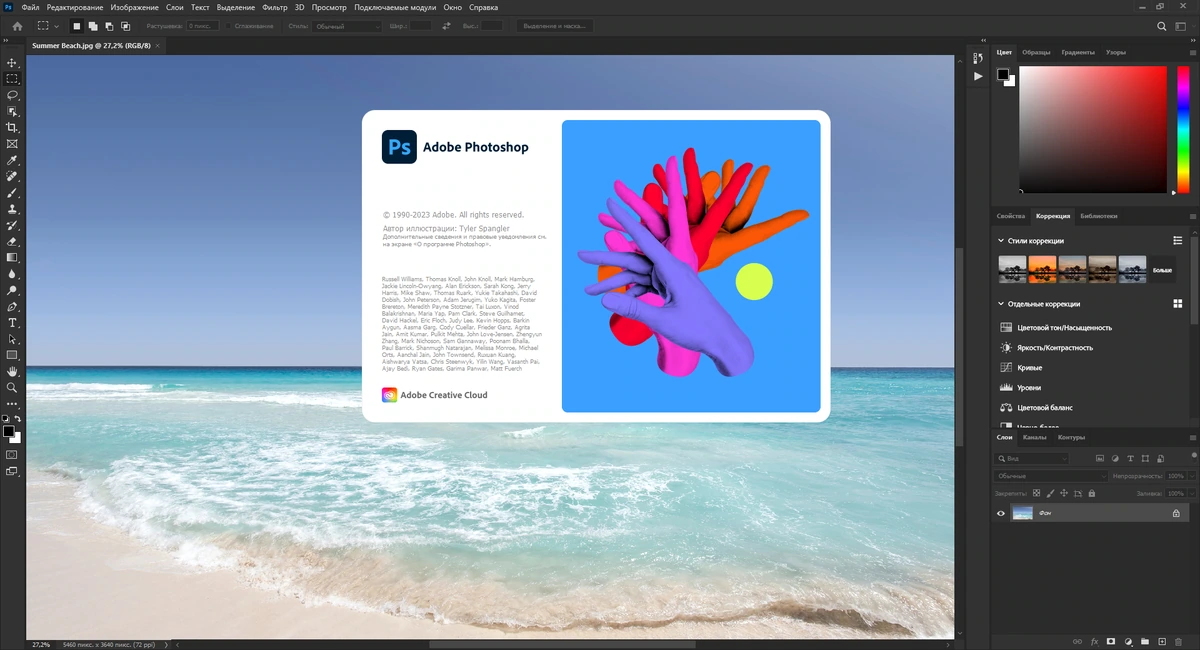Open the Изображение menu
The width and height of the screenshot is (1200, 650).
tap(136, 7)
